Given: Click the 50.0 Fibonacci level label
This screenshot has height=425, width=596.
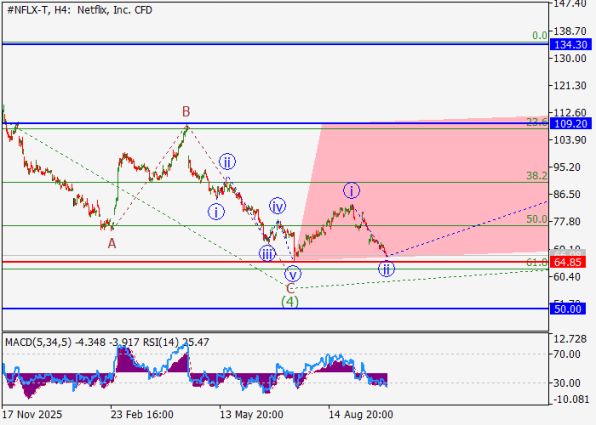Looking at the screenshot, I should click(537, 219).
